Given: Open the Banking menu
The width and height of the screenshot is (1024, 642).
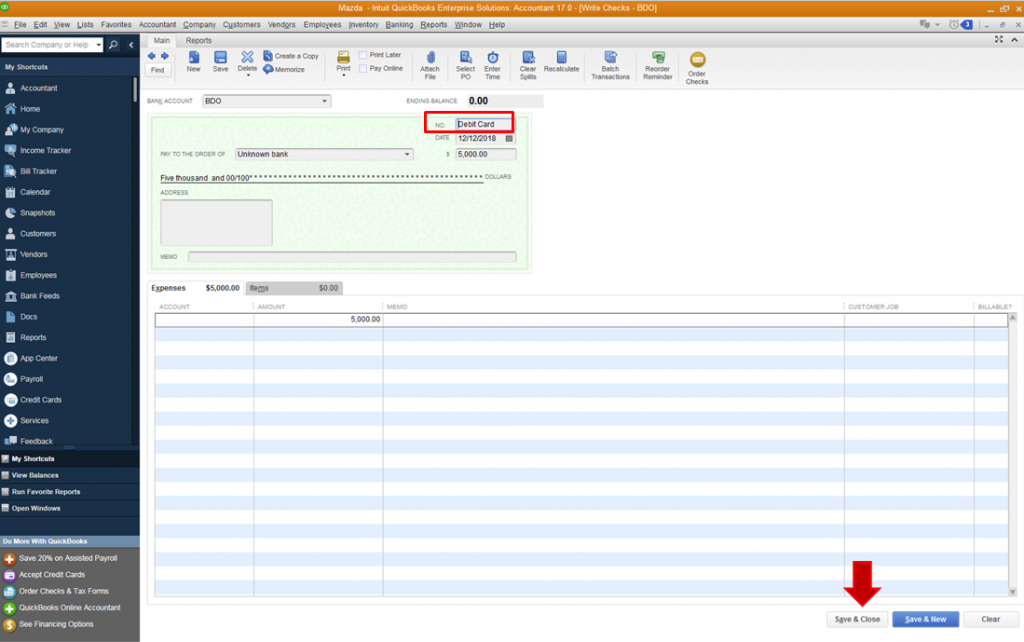Looking at the screenshot, I should click(x=398, y=25).
